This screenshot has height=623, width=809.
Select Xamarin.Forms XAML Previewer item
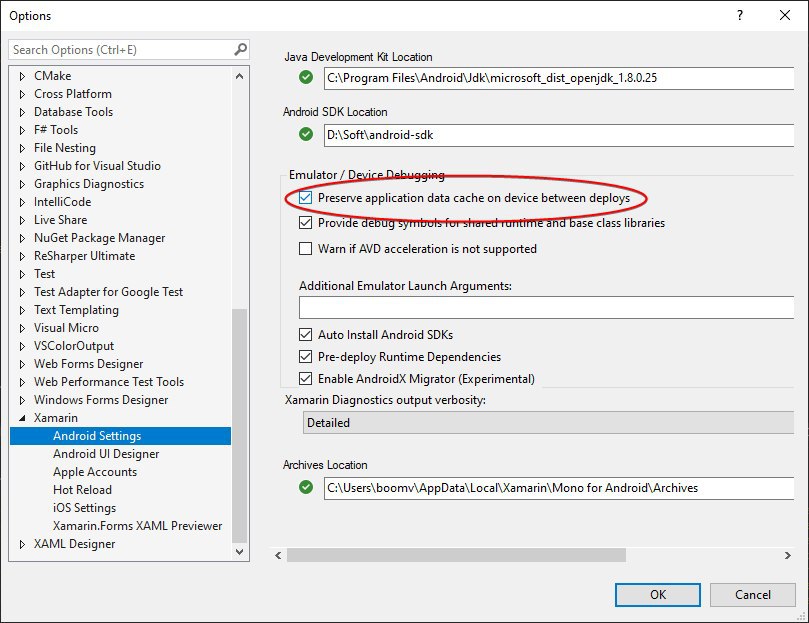[137, 526]
